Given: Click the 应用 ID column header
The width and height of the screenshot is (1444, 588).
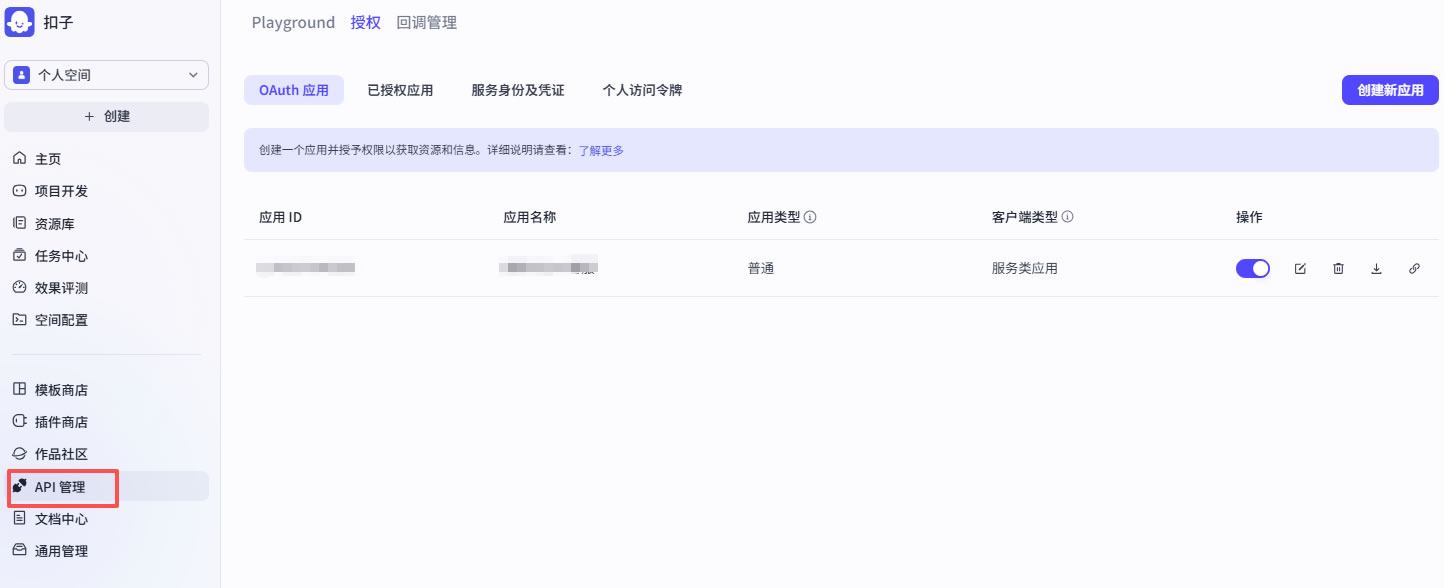Looking at the screenshot, I should click(x=281, y=217).
